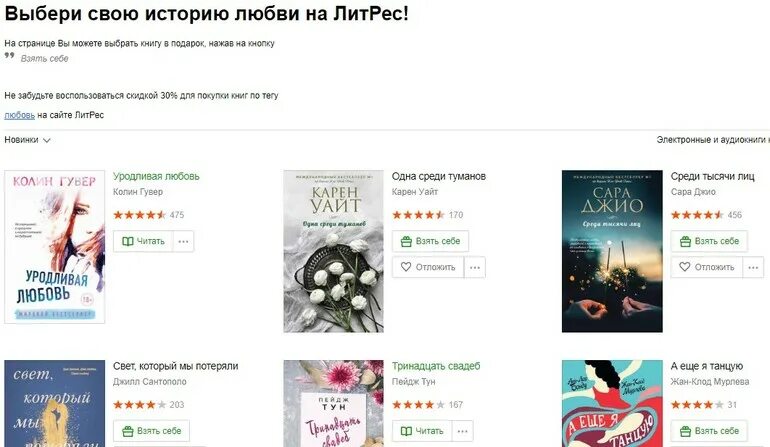Open three-dots menu for Одна среди туманов
Image resolution: width=770 pixels, height=447 pixels.
(x=475, y=267)
